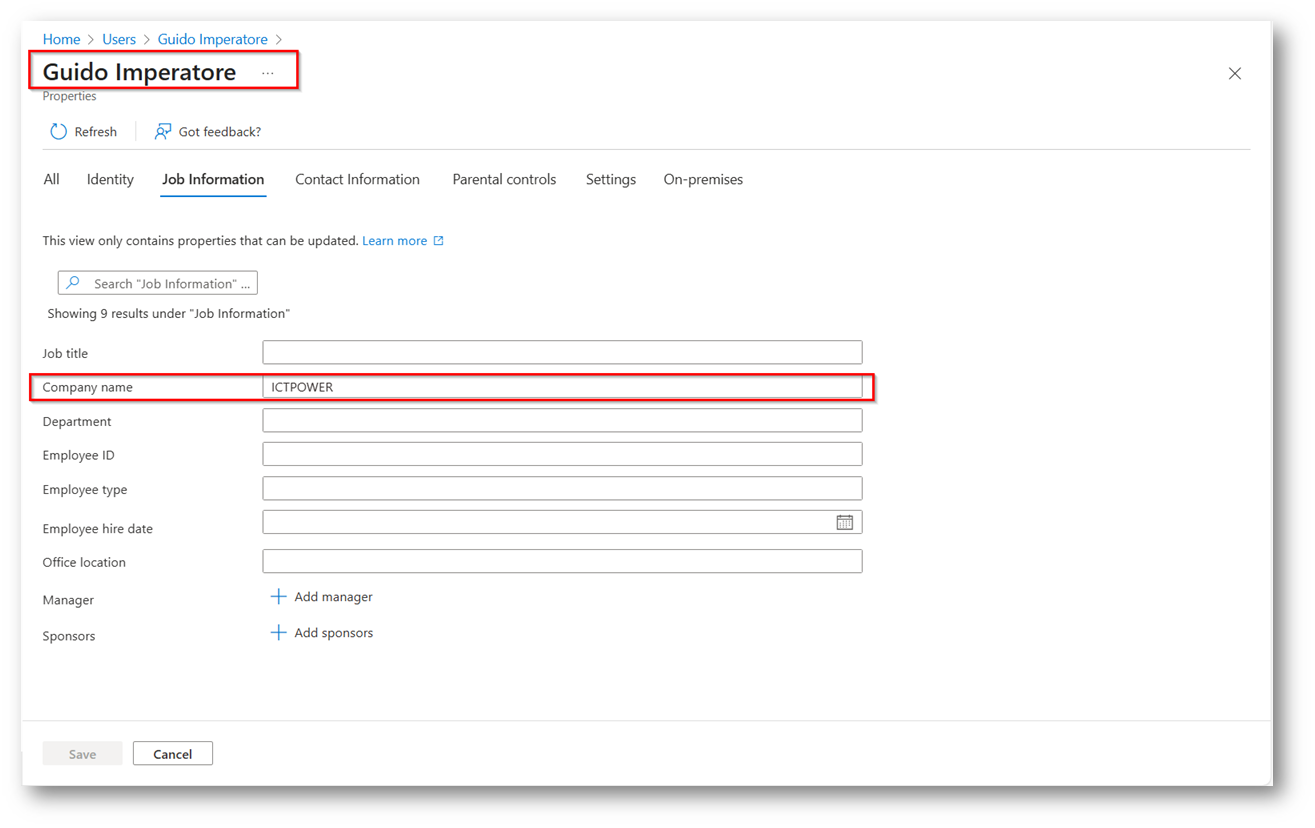Viewport: 1315px width, 828px height.
Task: Follow the Learn more link
Action: pos(394,241)
